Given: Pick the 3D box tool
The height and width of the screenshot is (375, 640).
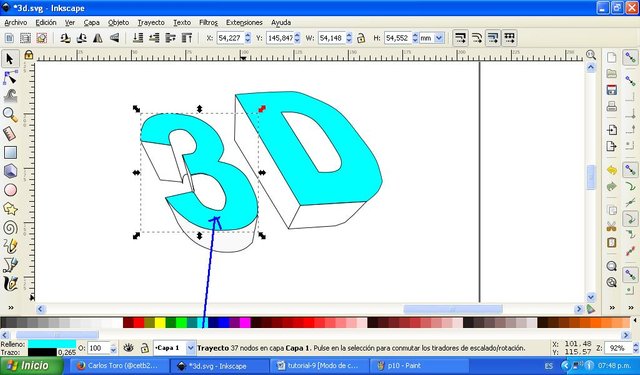Looking at the screenshot, I should (10, 171).
